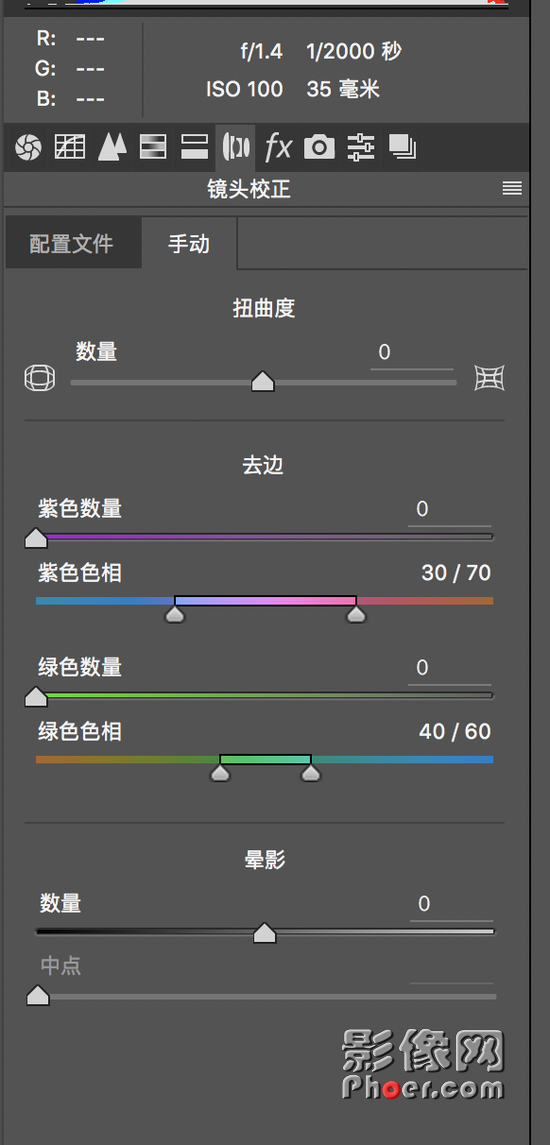This screenshot has width=550, height=1145.
Task: Open the Split Toning panel icon
Action: 194,148
